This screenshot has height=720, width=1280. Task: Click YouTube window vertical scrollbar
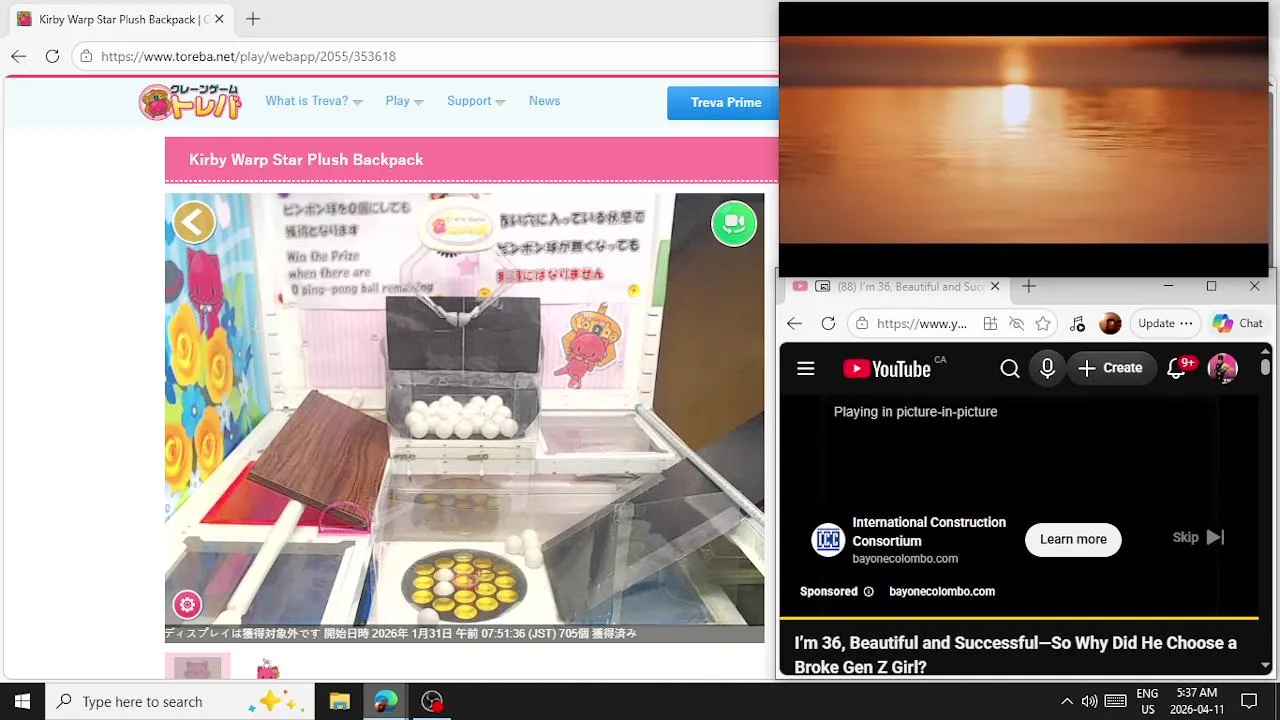click(x=1265, y=368)
